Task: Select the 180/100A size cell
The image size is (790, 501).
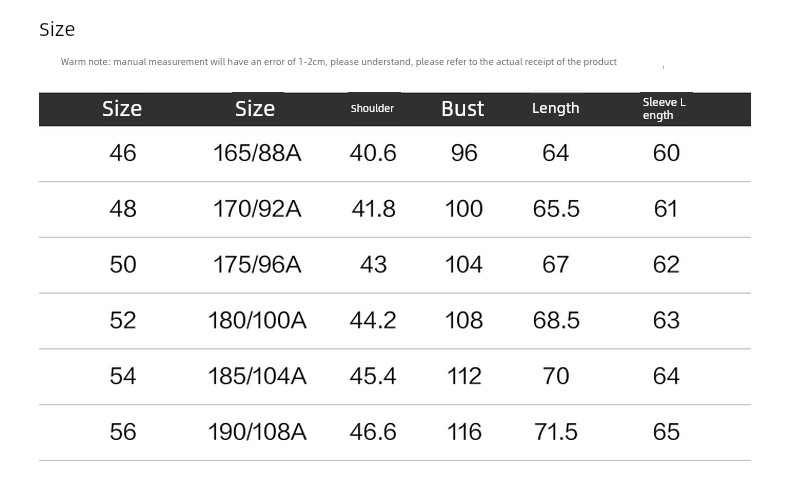Action: click(257, 320)
